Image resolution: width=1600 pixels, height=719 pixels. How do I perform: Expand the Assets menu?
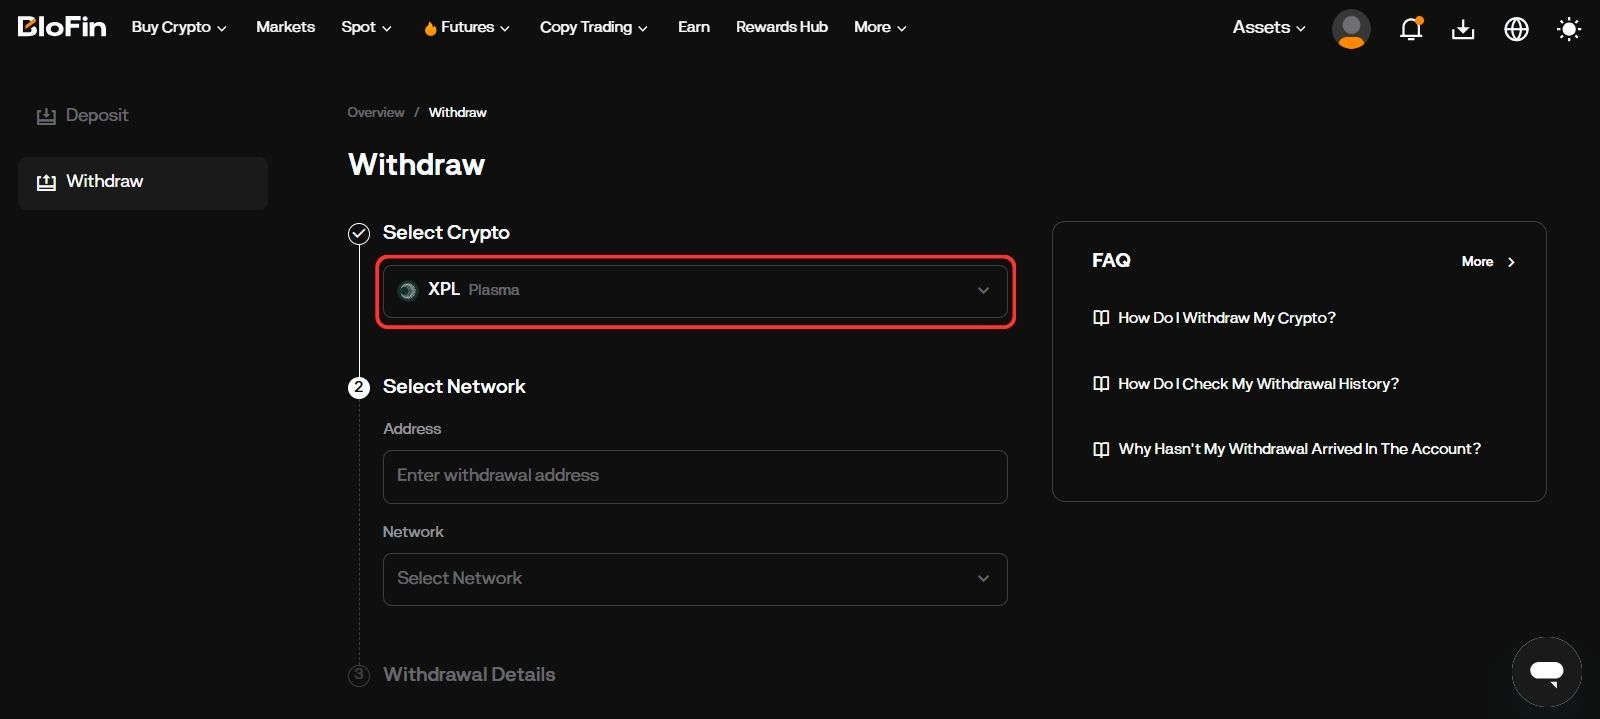click(x=1268, y=28)
